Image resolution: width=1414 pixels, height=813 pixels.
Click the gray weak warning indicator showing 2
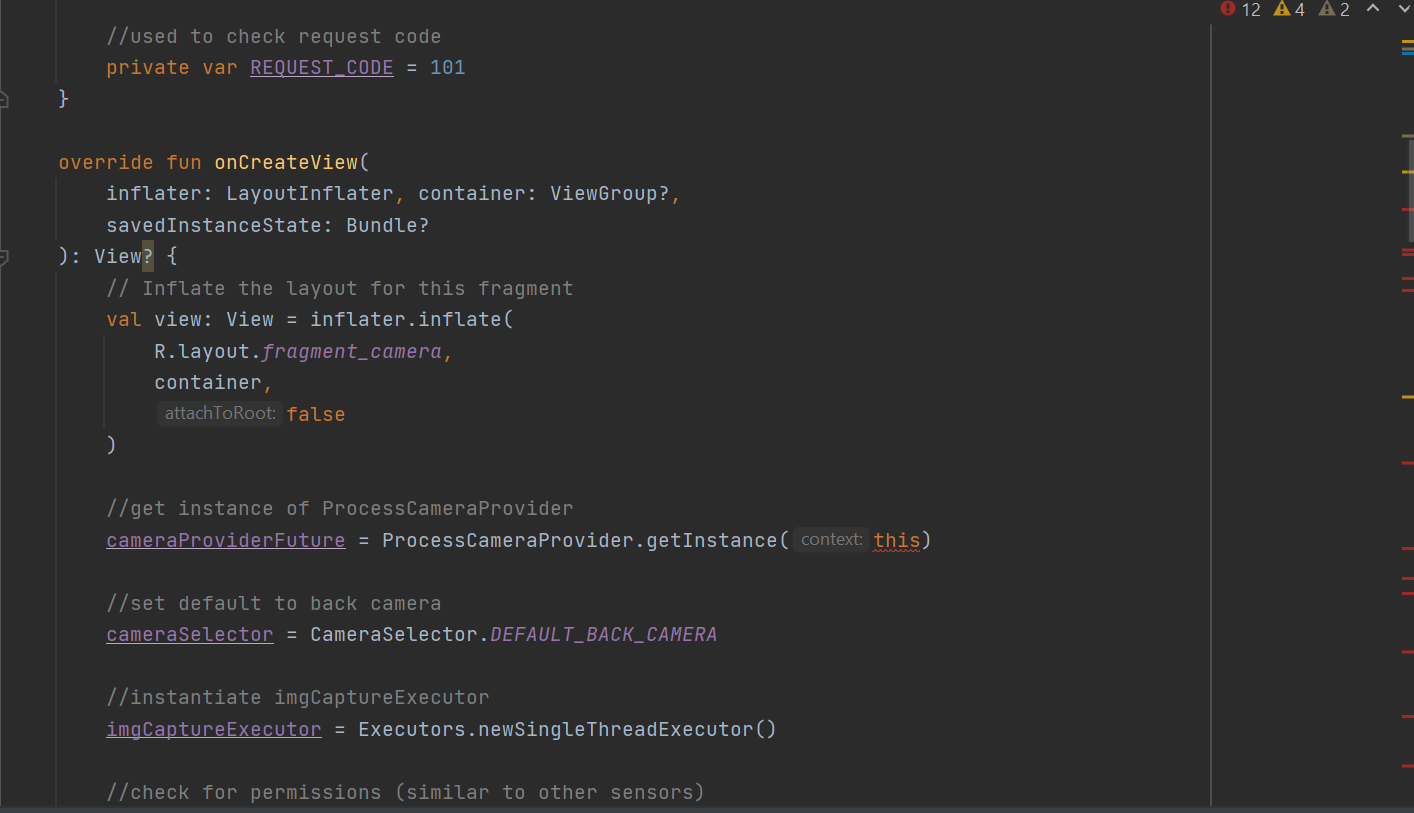pos(1334,9)
